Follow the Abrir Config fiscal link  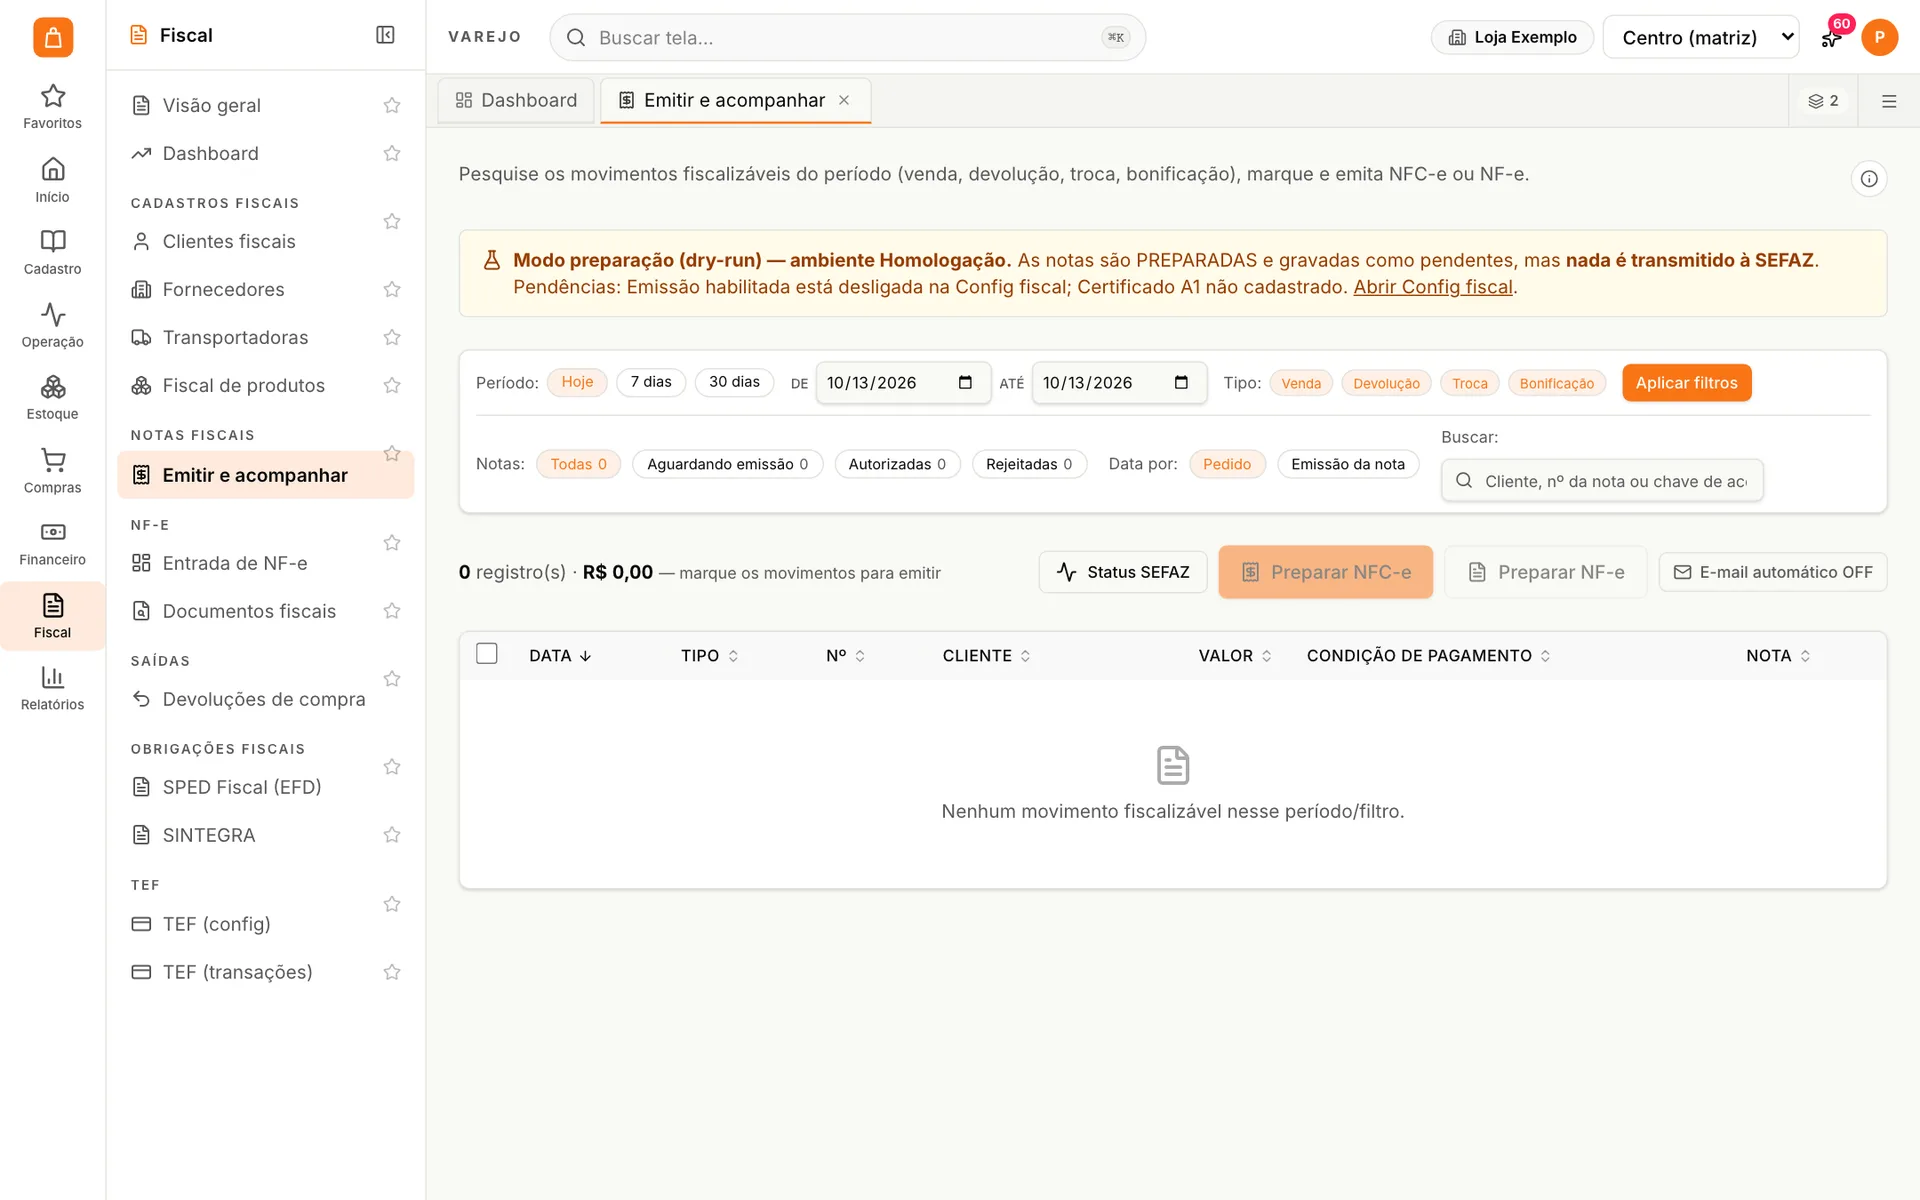(x=1432, y=287)
